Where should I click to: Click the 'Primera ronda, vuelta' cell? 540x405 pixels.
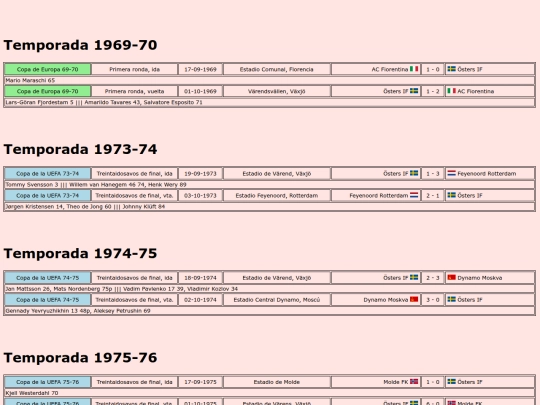click(x=134, y=91)
